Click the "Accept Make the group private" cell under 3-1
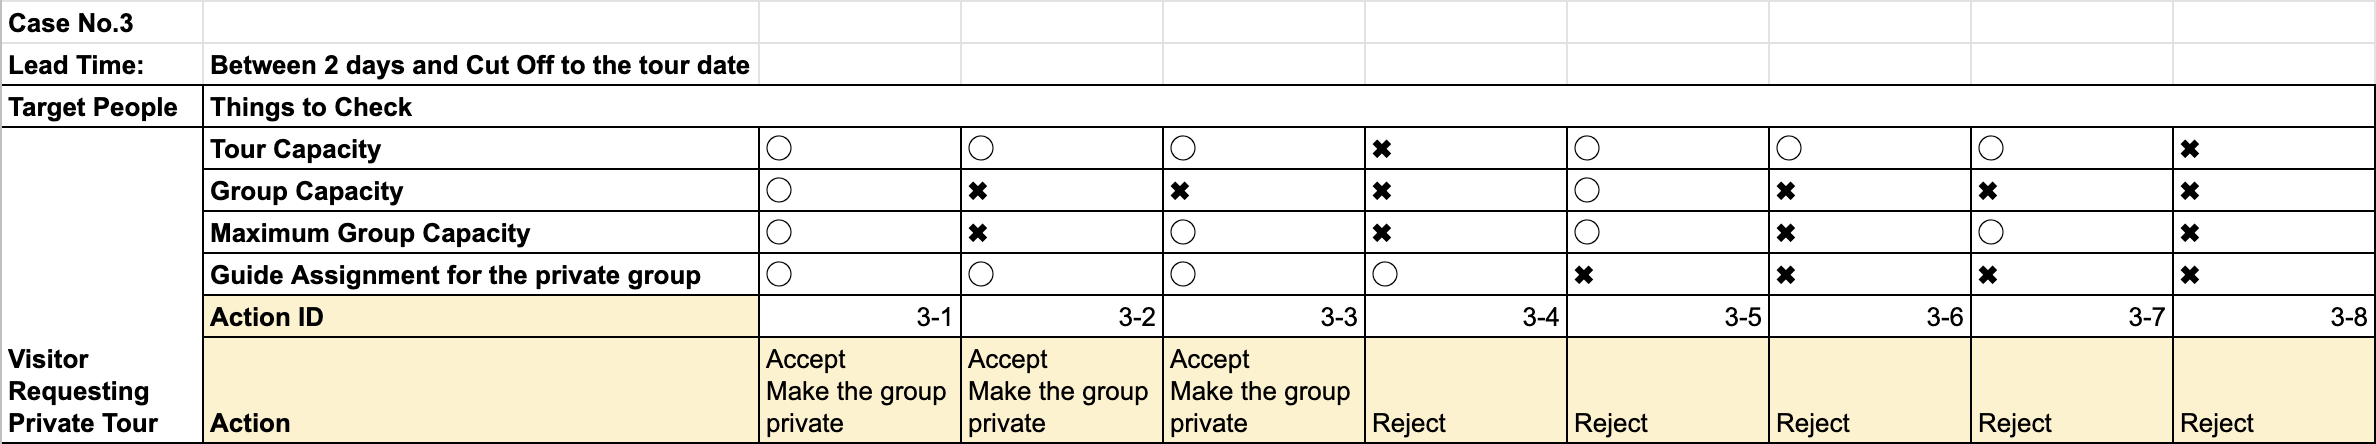 click(x=858, y=390)
